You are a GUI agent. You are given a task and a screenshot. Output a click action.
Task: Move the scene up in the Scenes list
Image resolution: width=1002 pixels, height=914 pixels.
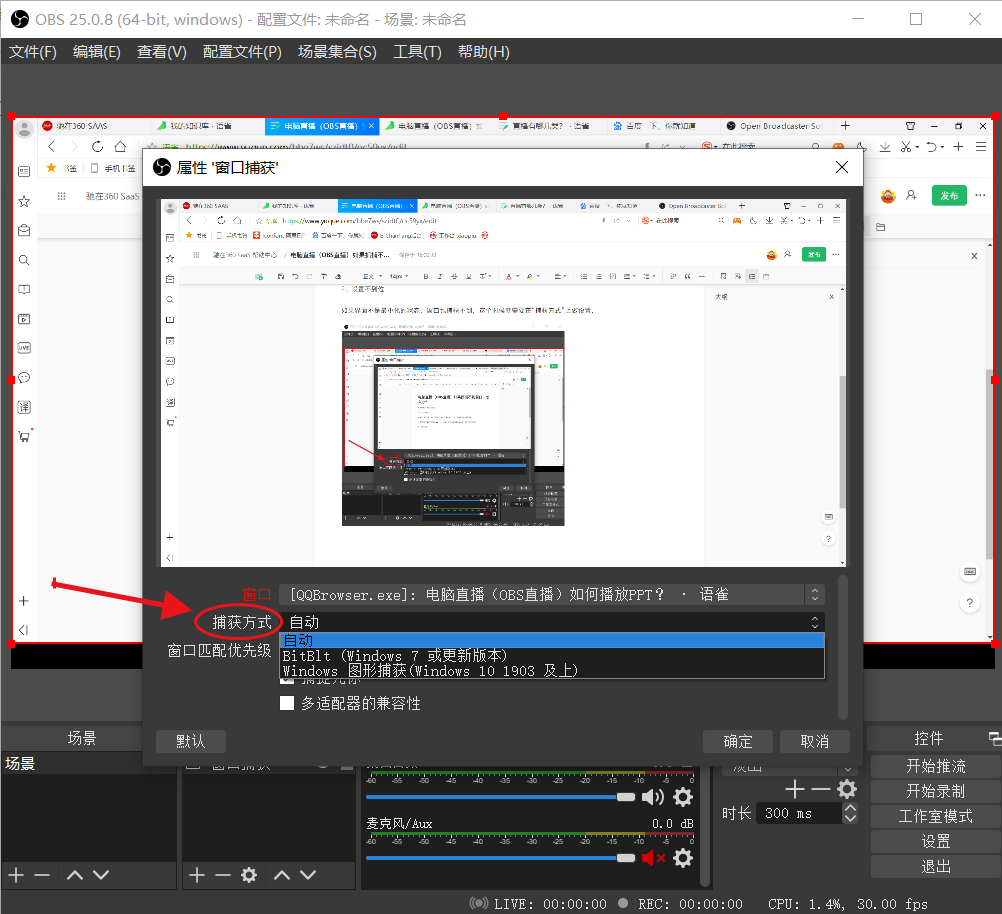coord(75,875)
